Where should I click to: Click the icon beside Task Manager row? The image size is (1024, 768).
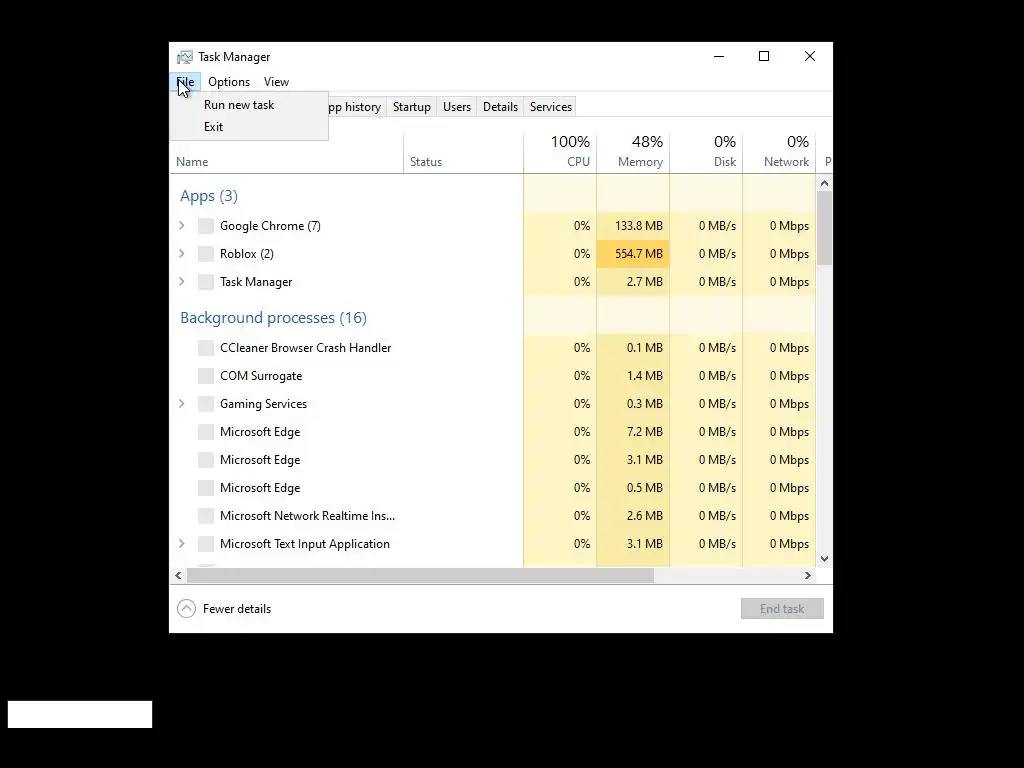tap(206, 282)
